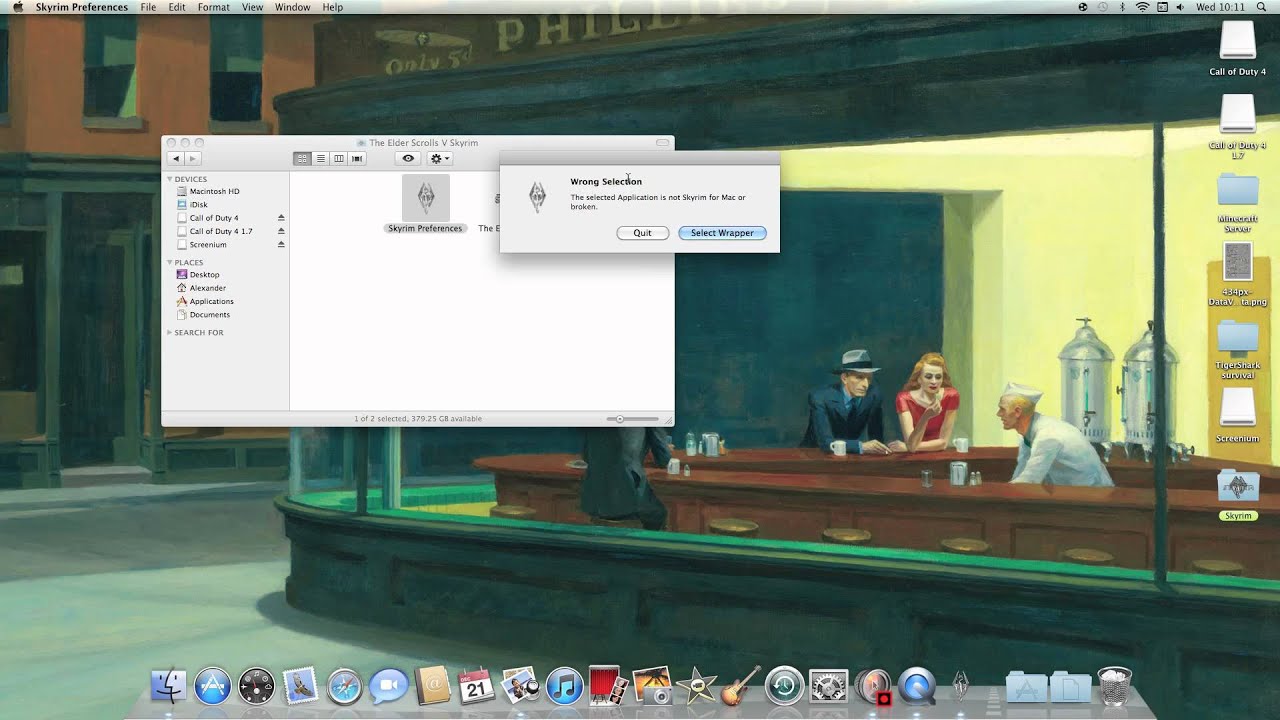The width and height of the screenshot is (1280, 720).
Task: Click the Wi-Fi status icon
Action: coord(1143,7)
